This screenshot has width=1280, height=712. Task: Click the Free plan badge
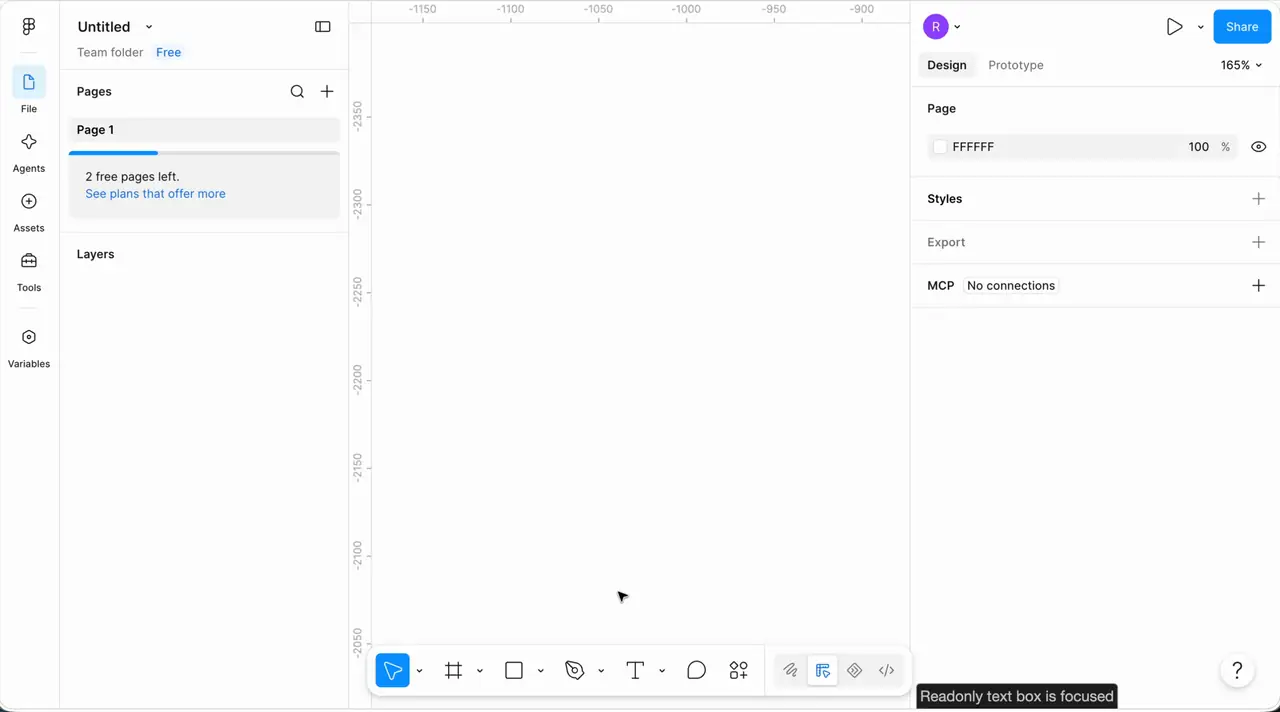[168, 52]
